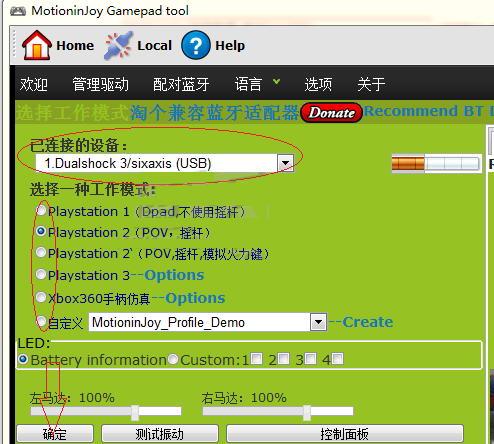Open the 语言 language dropdown menu
The height and width of the screenshot is (444, 494).
coord(257,84)
